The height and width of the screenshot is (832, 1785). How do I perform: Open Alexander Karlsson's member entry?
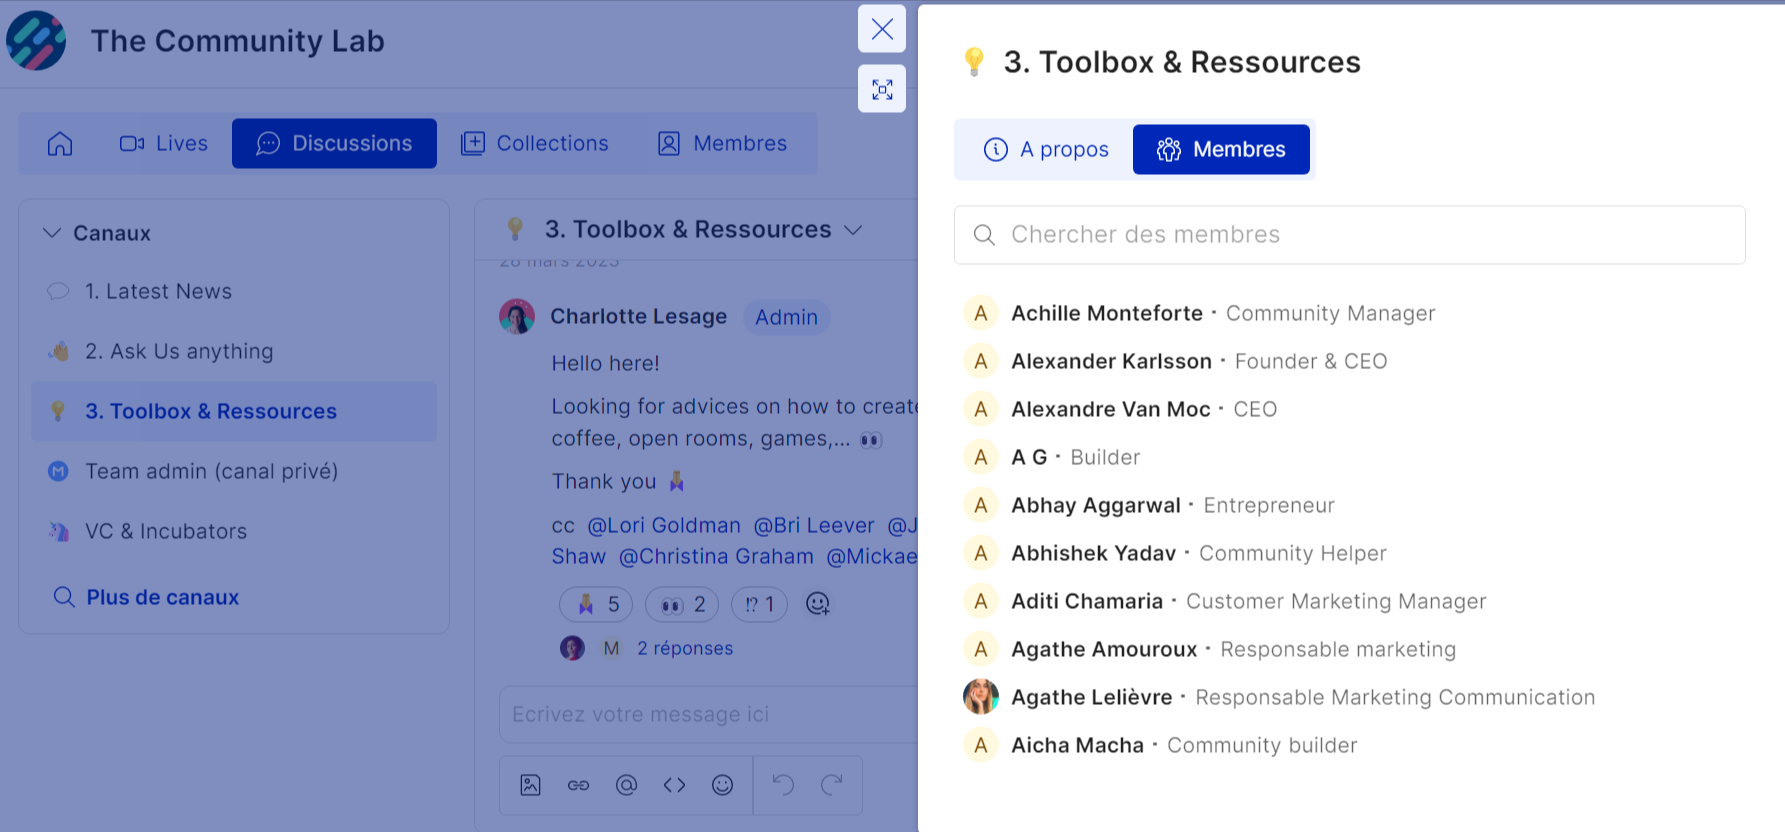[x=1175, y=361]
